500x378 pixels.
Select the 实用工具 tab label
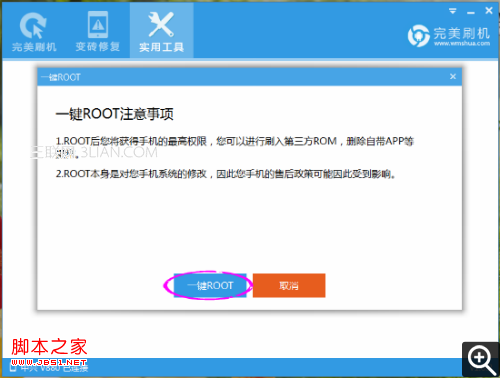click(161, 47)
